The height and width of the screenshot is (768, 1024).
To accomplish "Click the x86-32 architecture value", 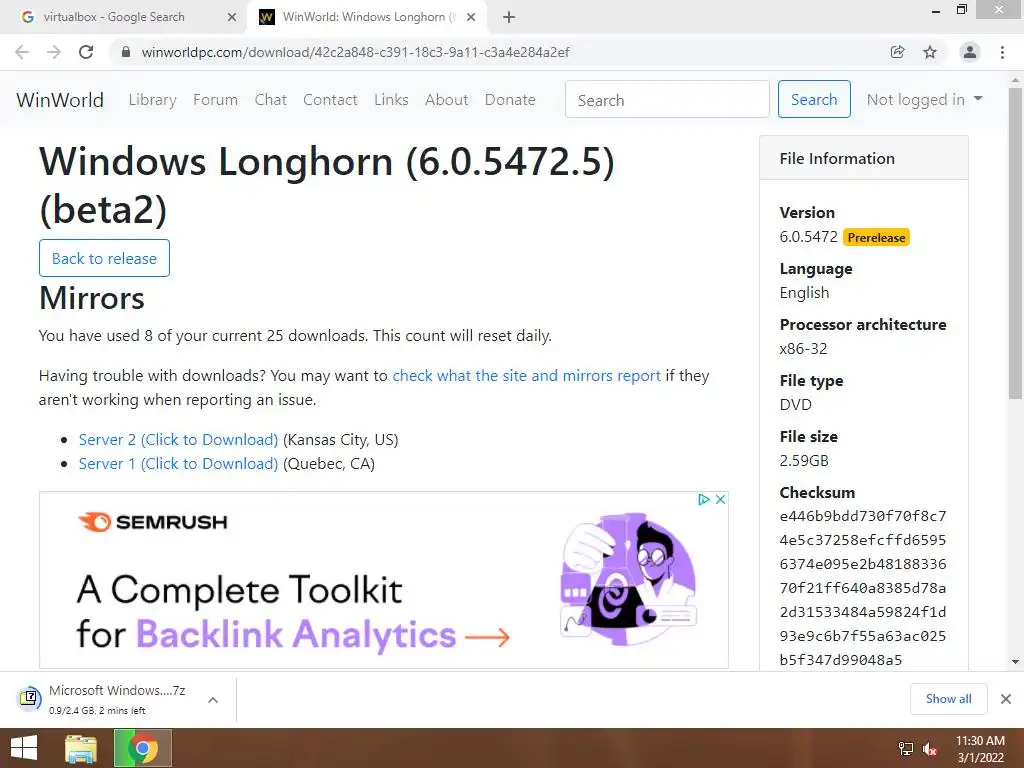I will (x=803, y=349).
